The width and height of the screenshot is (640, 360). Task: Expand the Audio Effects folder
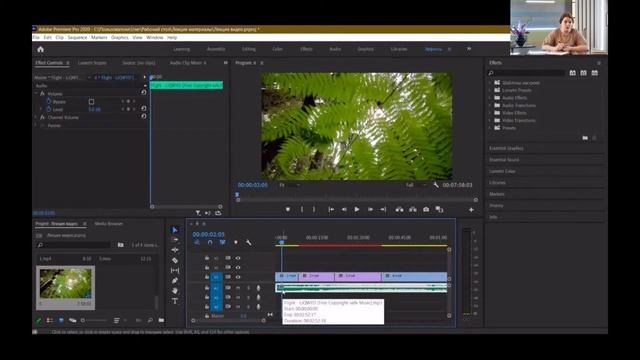pos(490,98)
